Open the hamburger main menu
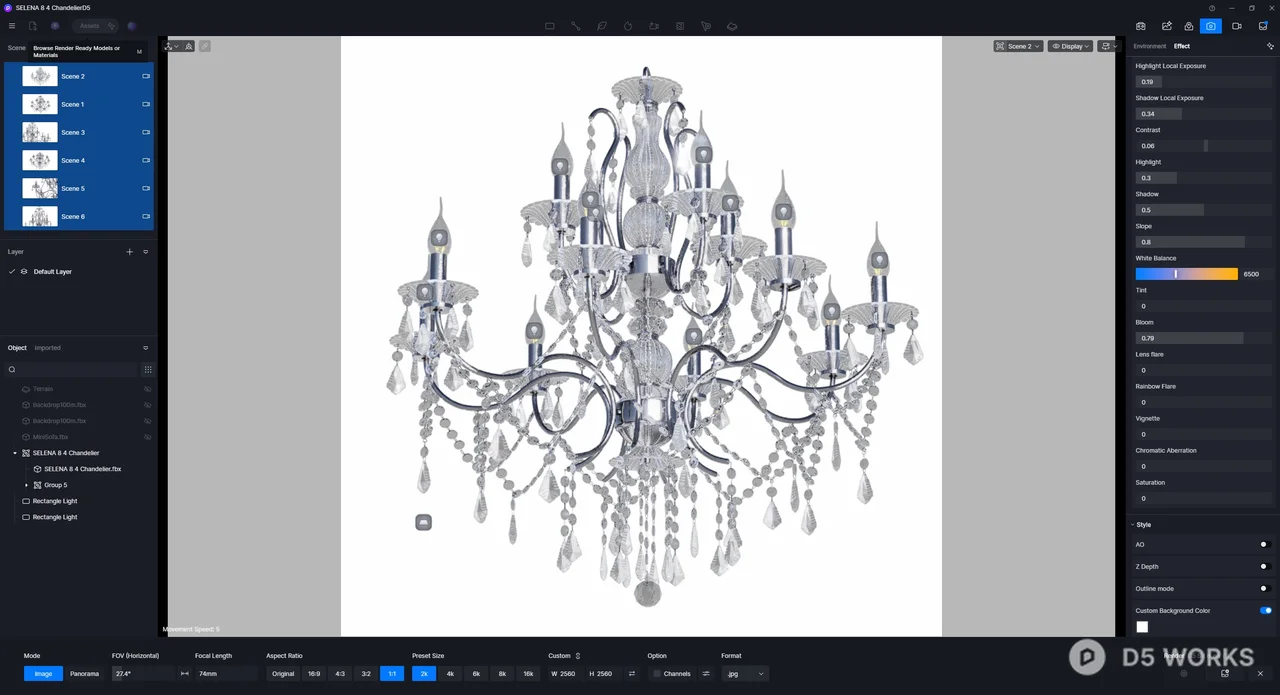The height and width of the screenshot is (695, 1280). tap(12, 26)
